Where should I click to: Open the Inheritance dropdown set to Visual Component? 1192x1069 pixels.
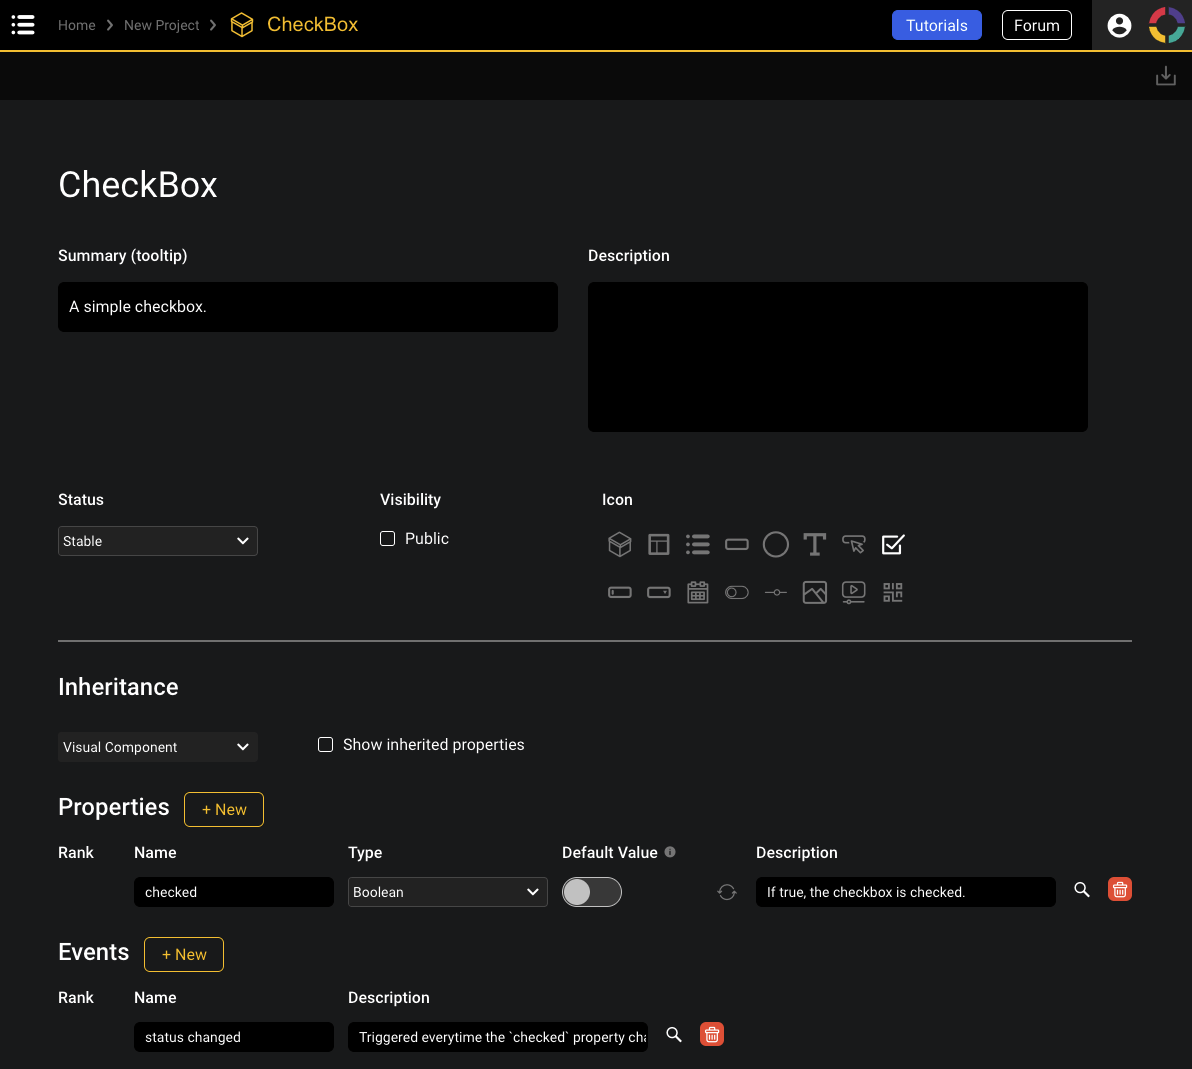pos(157,747)
